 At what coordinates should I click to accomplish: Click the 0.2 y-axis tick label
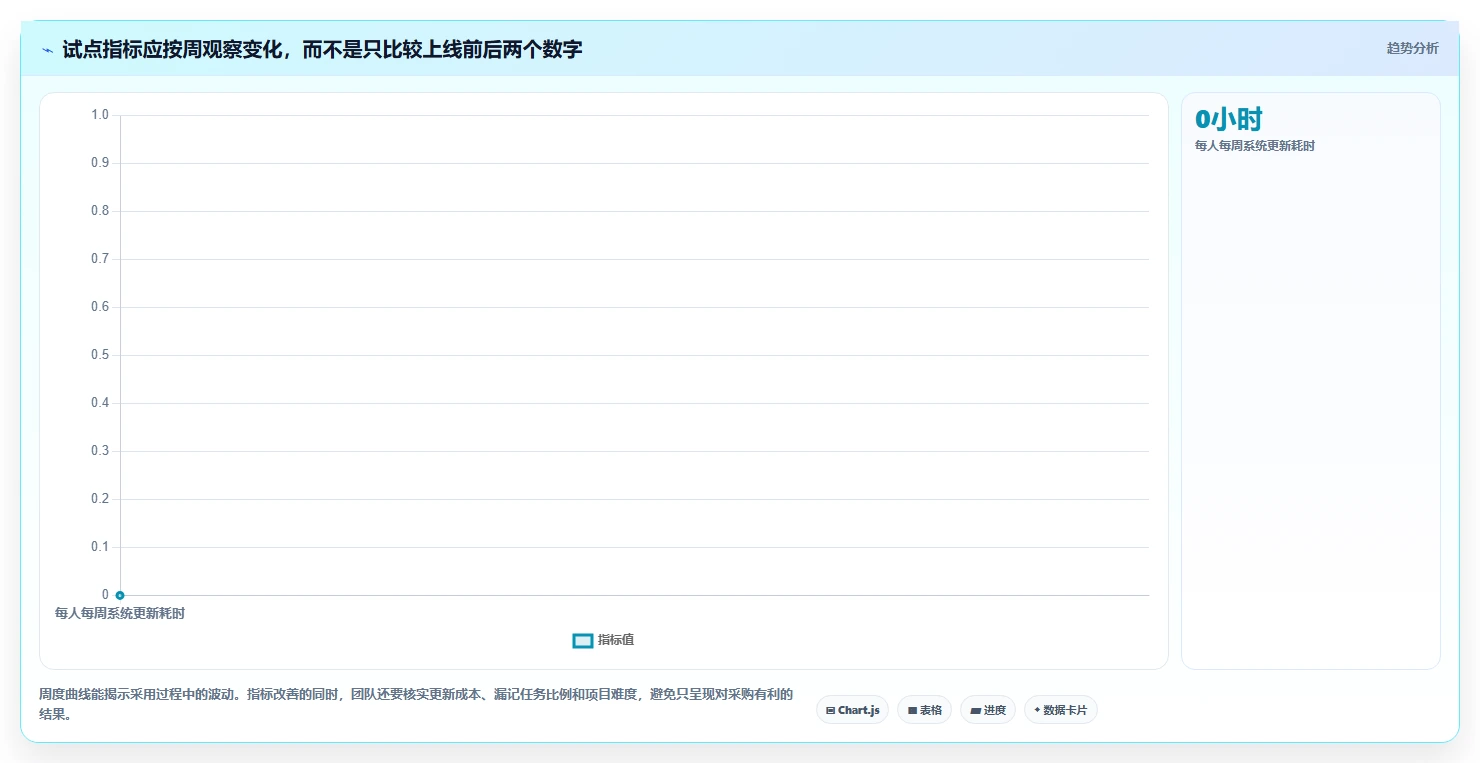tap(100, 499)
